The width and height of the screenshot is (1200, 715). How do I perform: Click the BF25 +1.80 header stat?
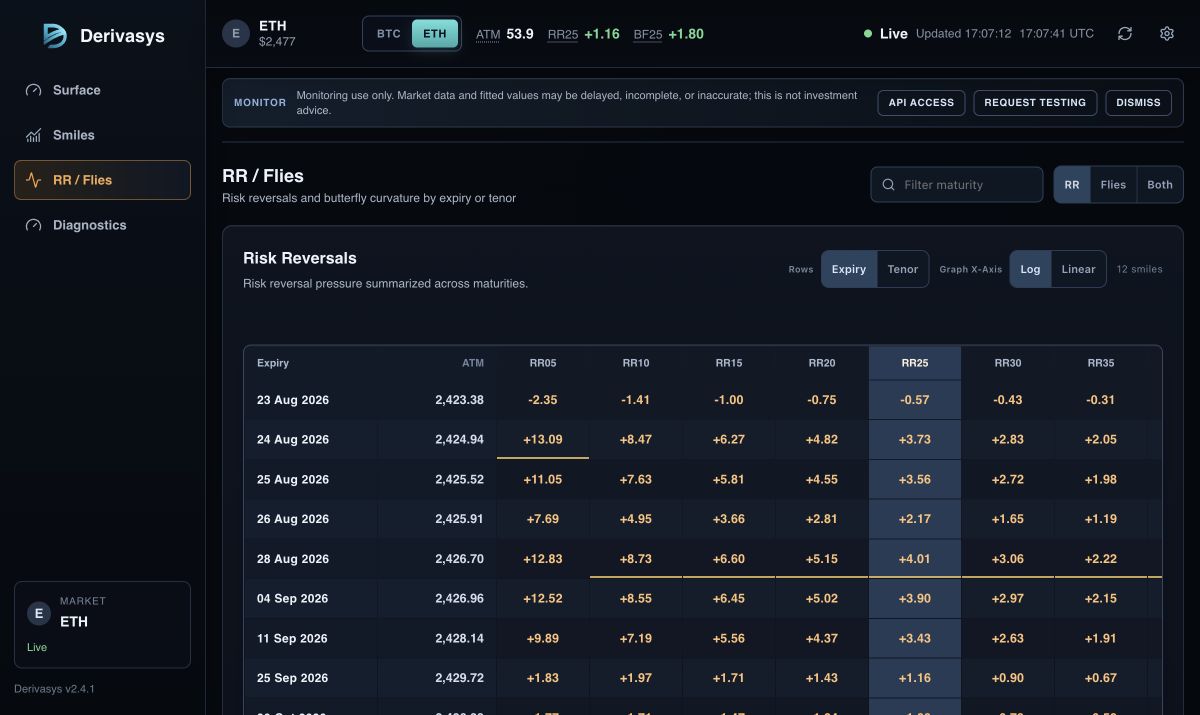[x=669, y=34]
